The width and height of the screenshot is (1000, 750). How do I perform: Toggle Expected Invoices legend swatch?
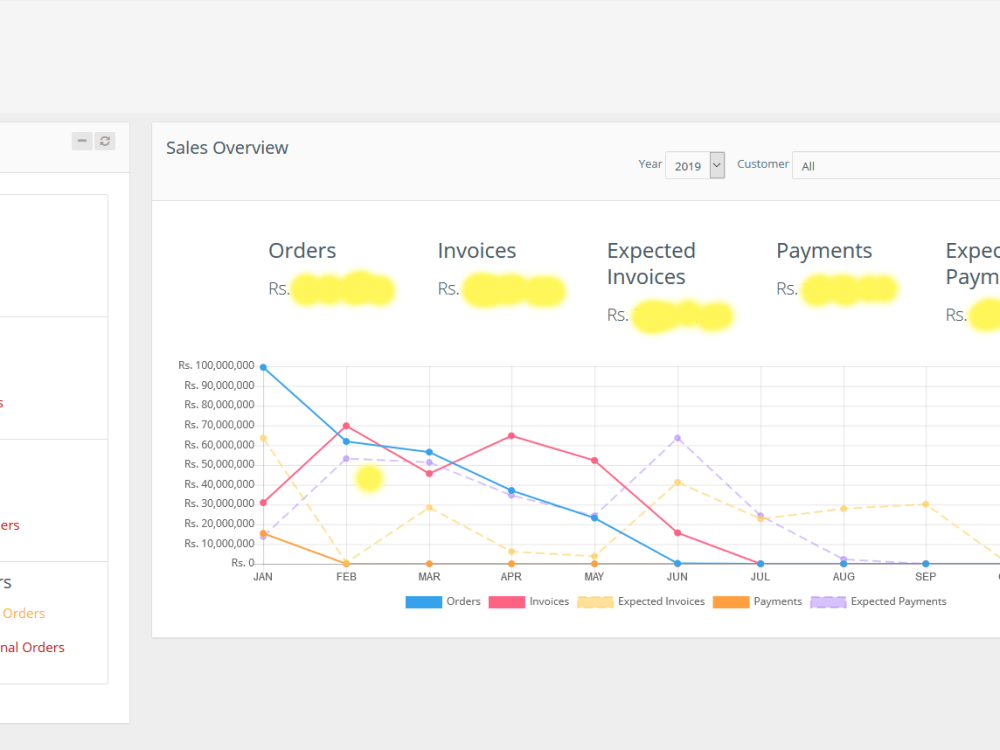tap(595, 602)
